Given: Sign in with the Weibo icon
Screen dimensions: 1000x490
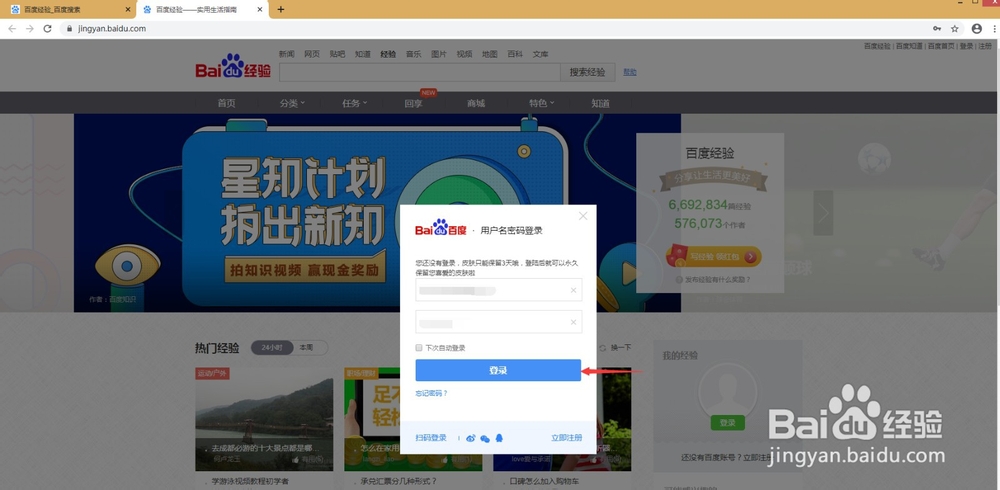Looking at the screenshot, I should coord(471,438).
